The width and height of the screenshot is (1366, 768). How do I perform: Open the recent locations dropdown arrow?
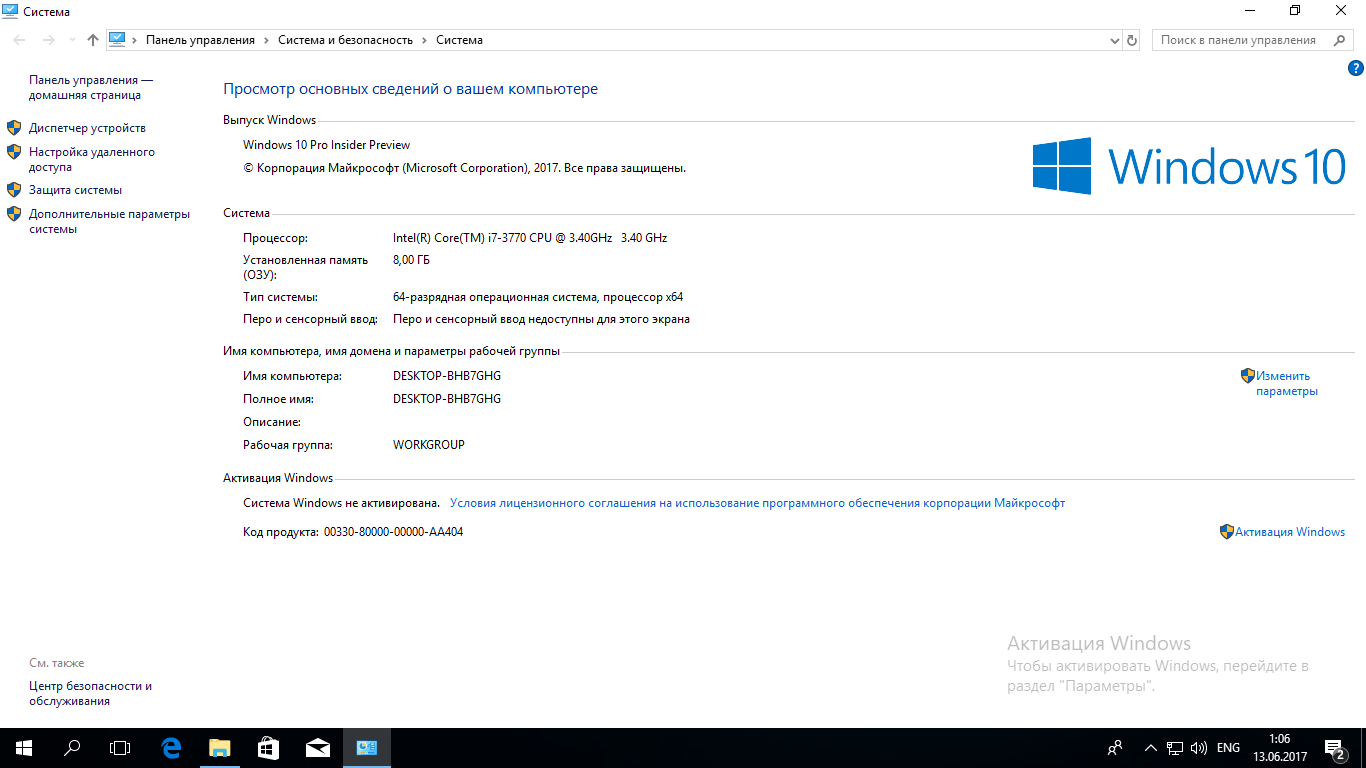click(x=72, y=40)
